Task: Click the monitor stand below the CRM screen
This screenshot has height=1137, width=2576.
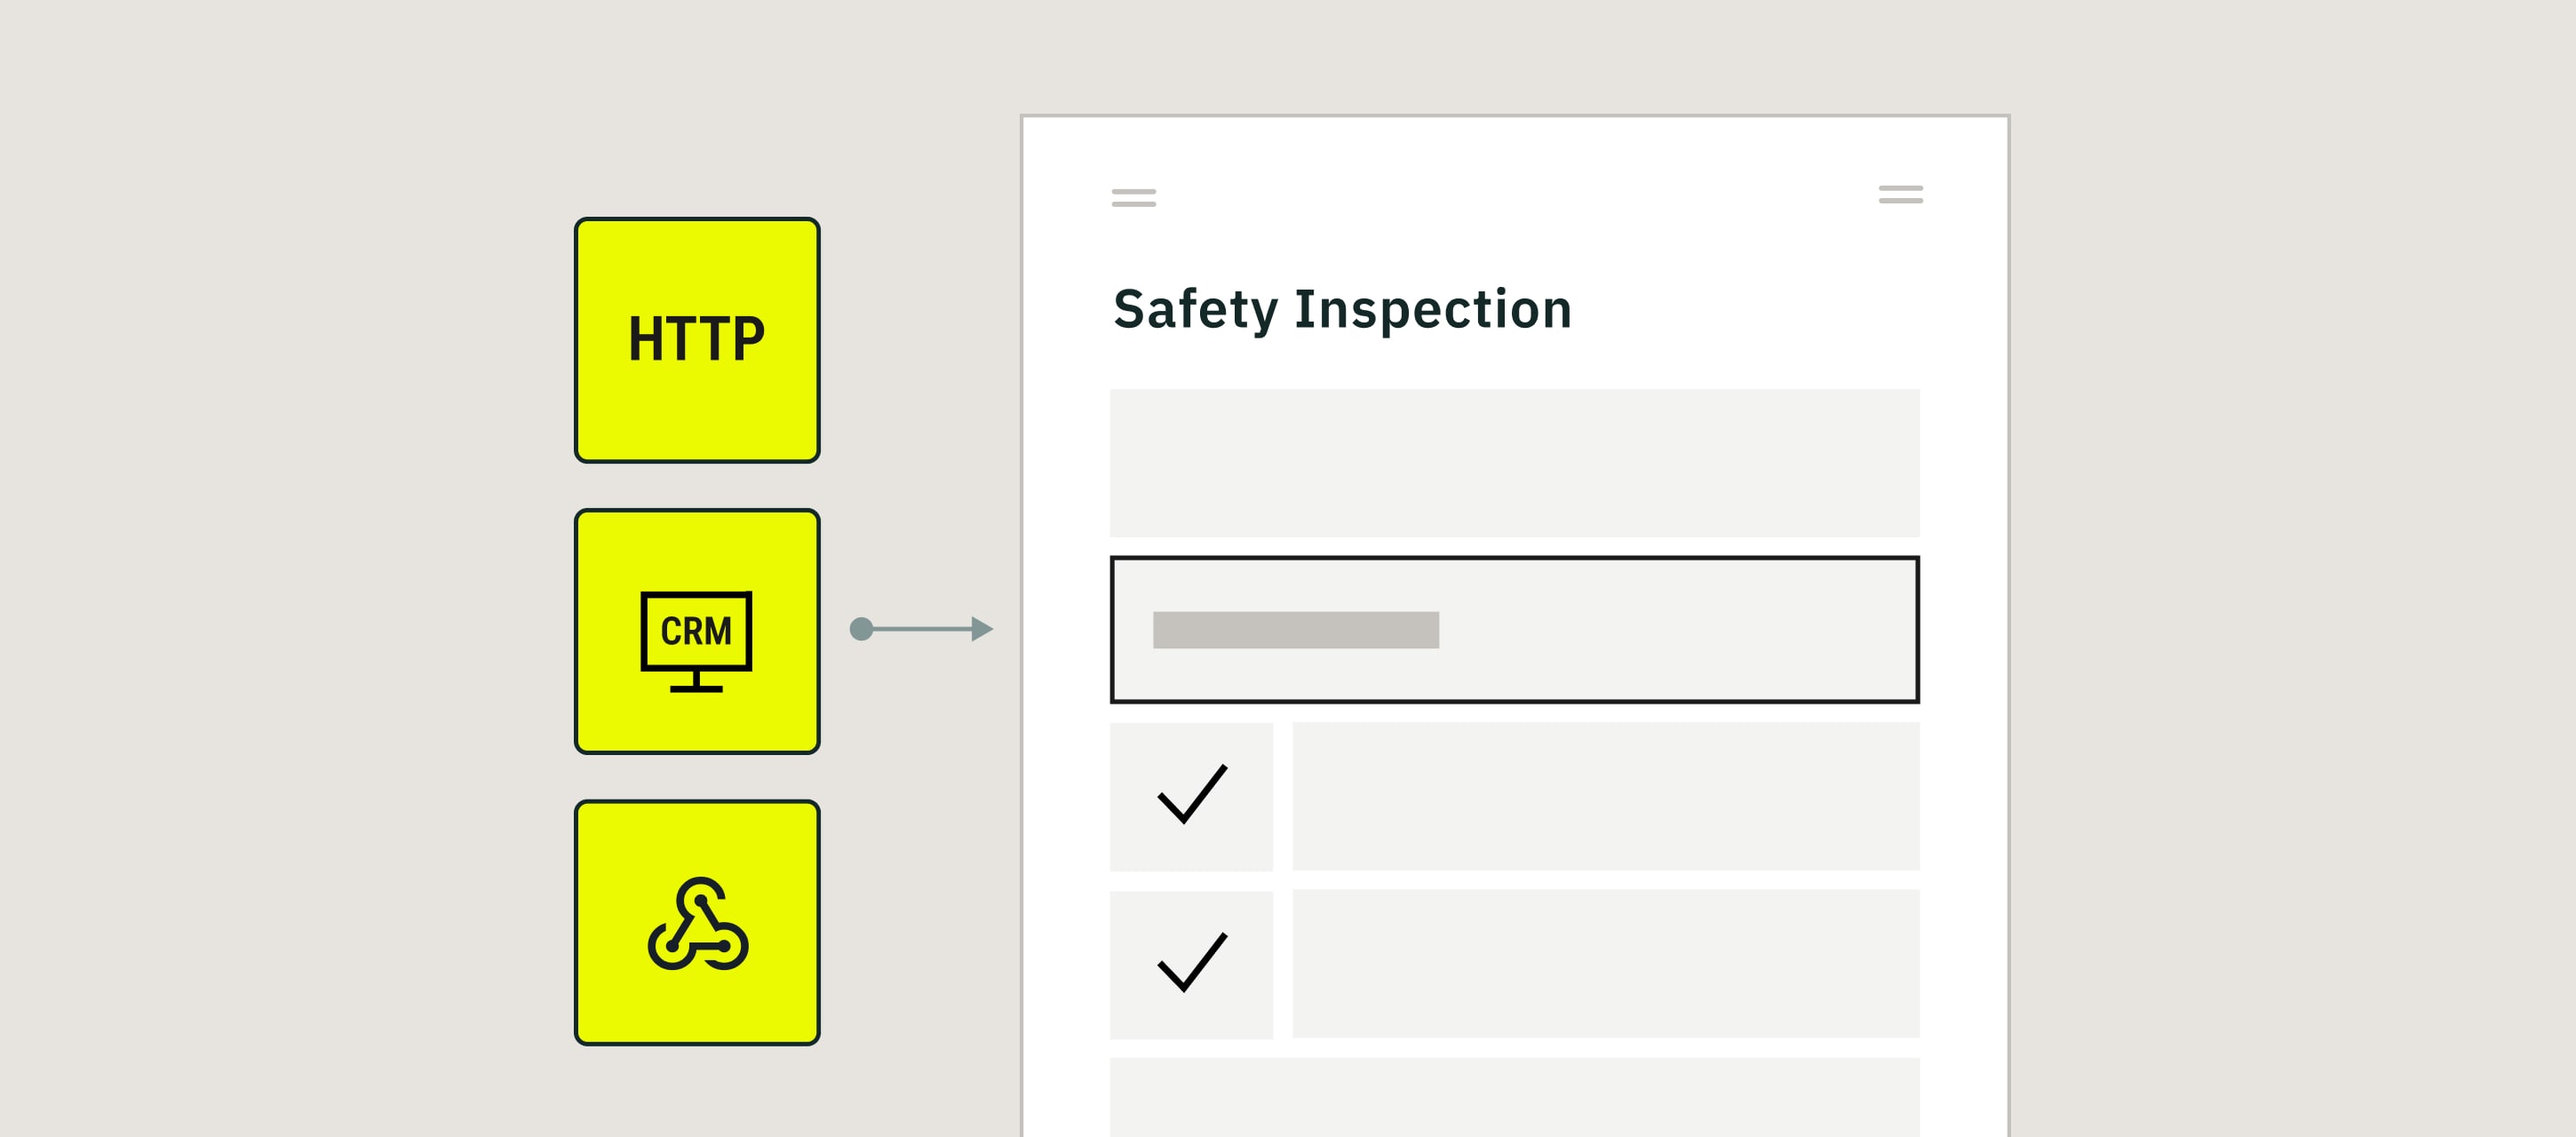Action: (x=696, y=682)
